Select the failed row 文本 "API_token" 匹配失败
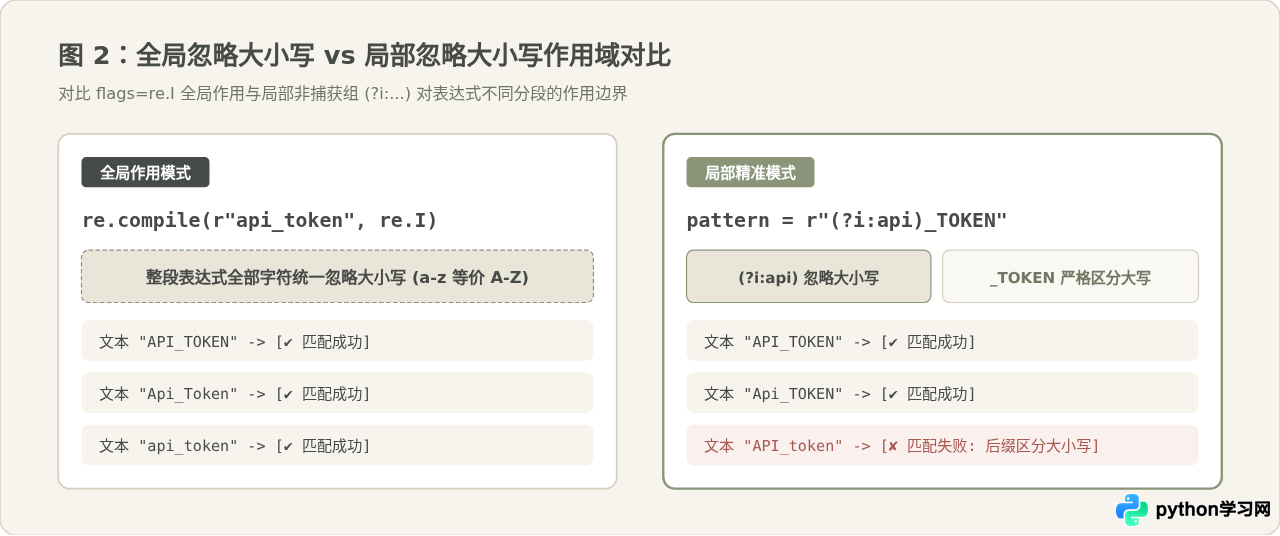This screenshot has height=536, width=1280. pyautogui.click(x=942, y=445)
